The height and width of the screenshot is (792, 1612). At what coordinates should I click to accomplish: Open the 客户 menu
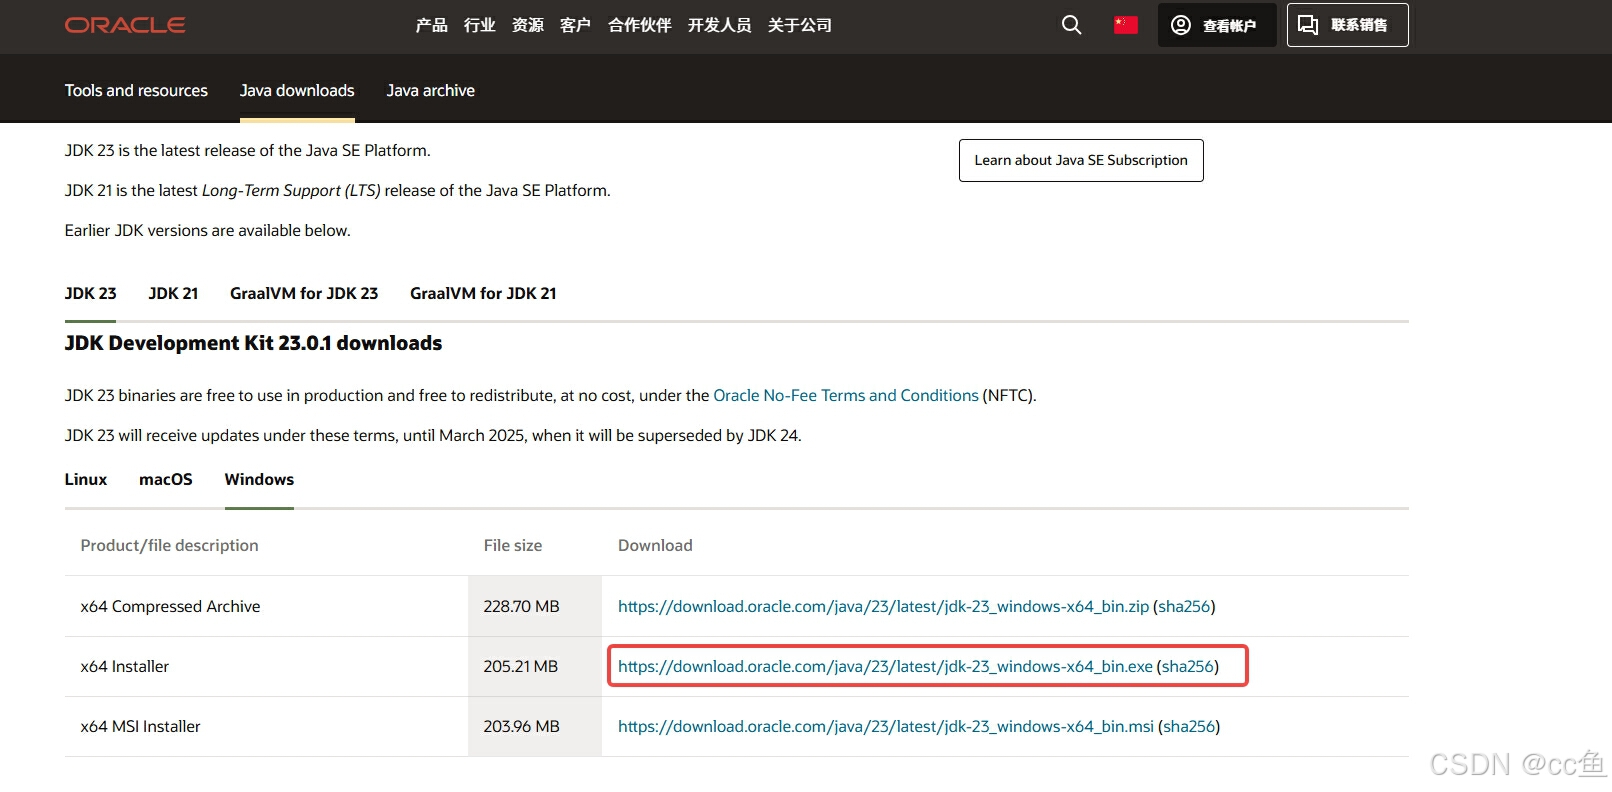click(x=576, y=25)
